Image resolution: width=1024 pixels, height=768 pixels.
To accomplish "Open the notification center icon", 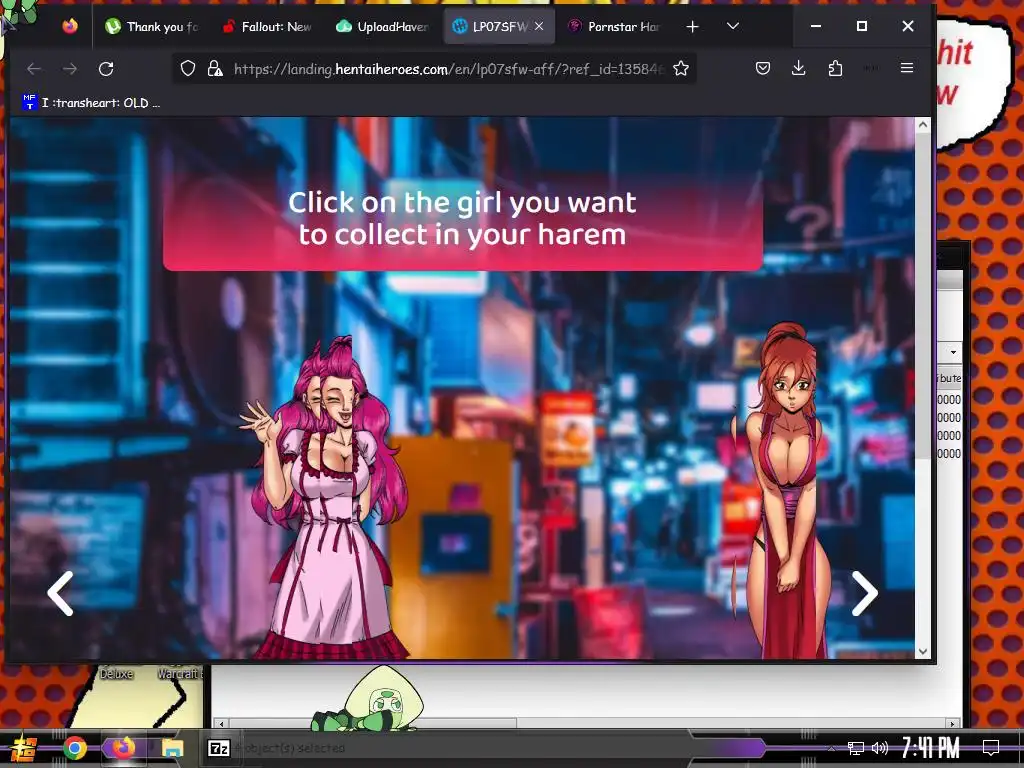I will pos(991,748).
